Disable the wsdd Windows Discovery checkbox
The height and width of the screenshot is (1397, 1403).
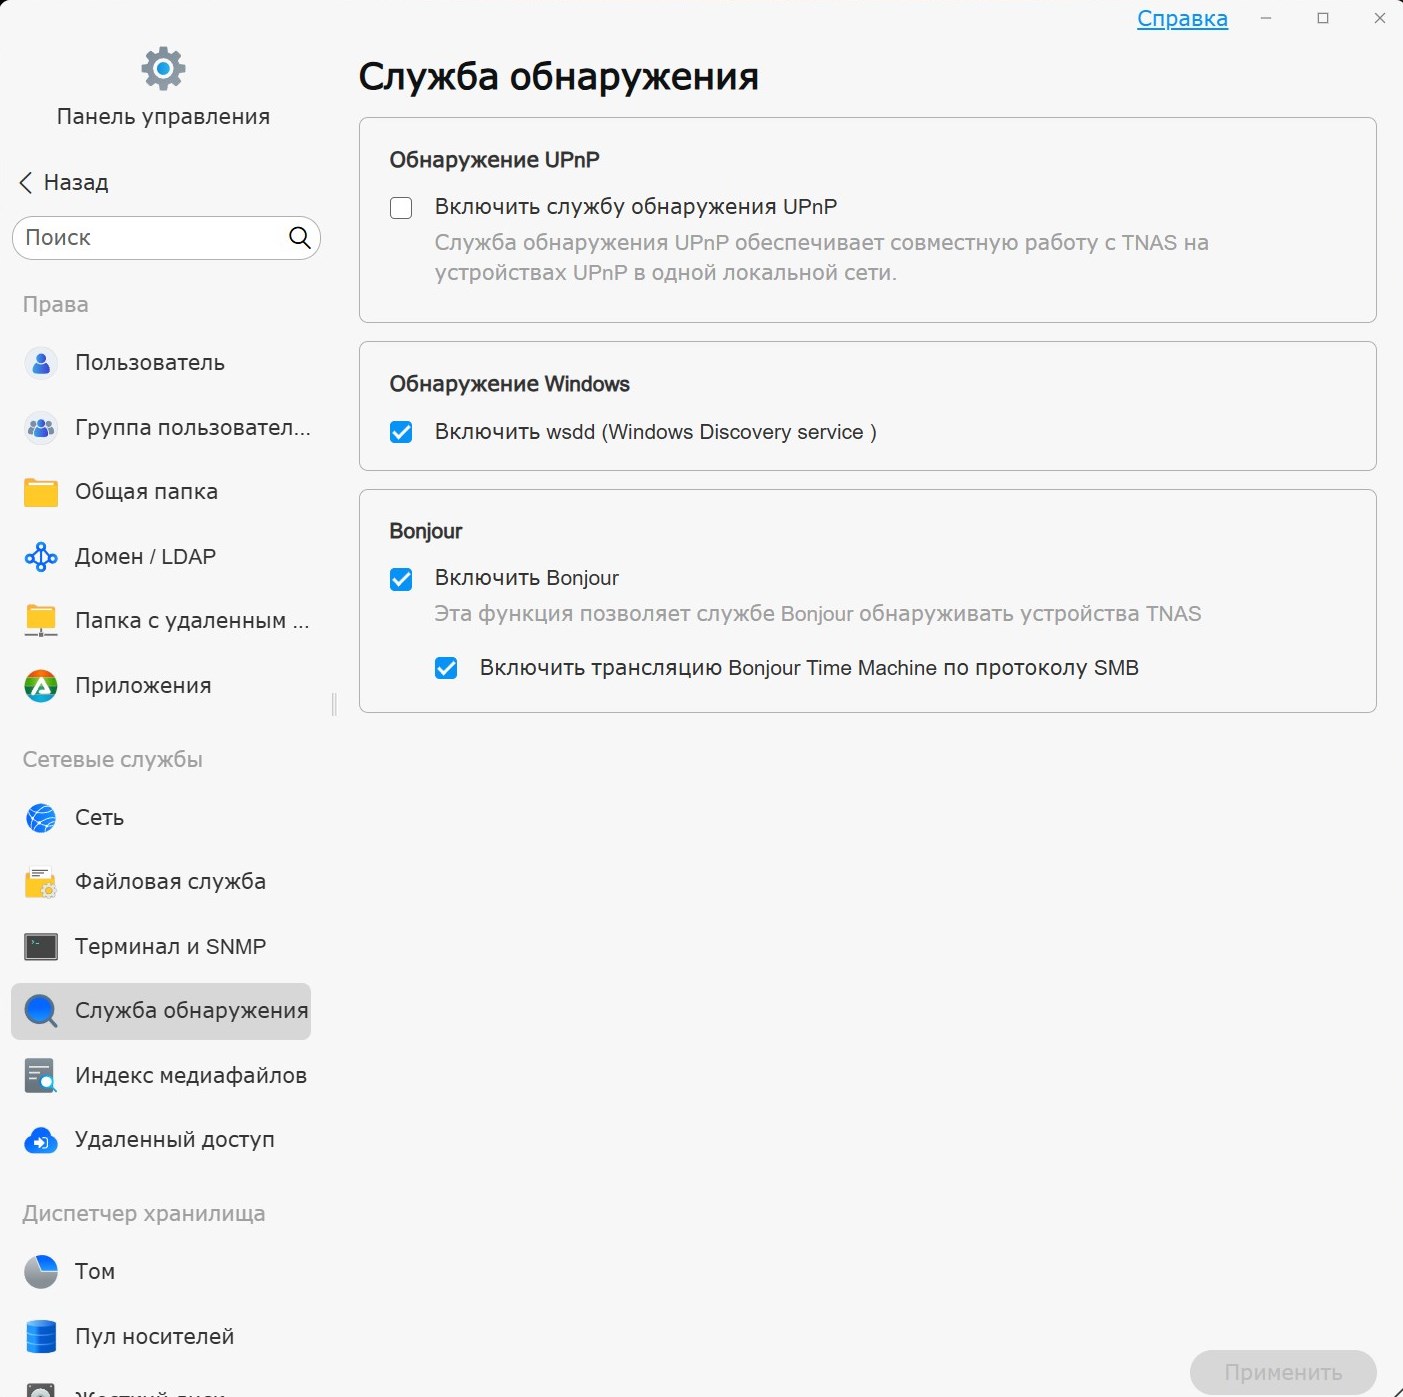pyautogui.click(x=401, y=432)
